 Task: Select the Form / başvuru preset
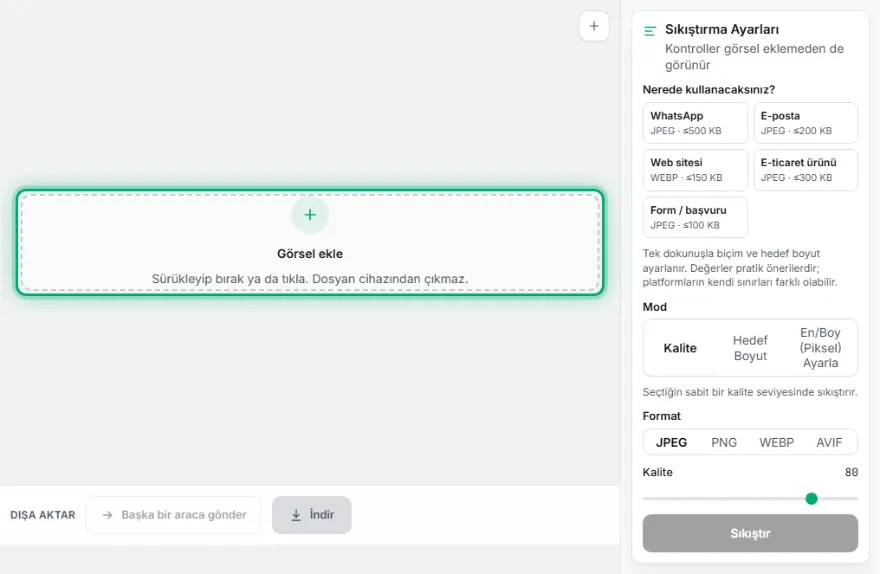(x=695, y=217)
